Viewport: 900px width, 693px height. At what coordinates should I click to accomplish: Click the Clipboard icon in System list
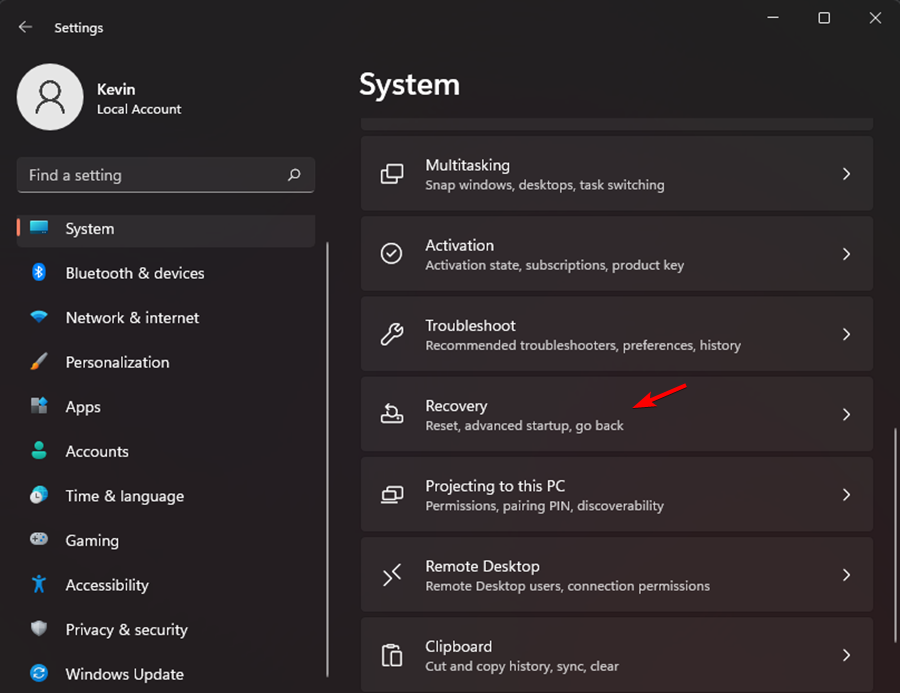point(392,655)
